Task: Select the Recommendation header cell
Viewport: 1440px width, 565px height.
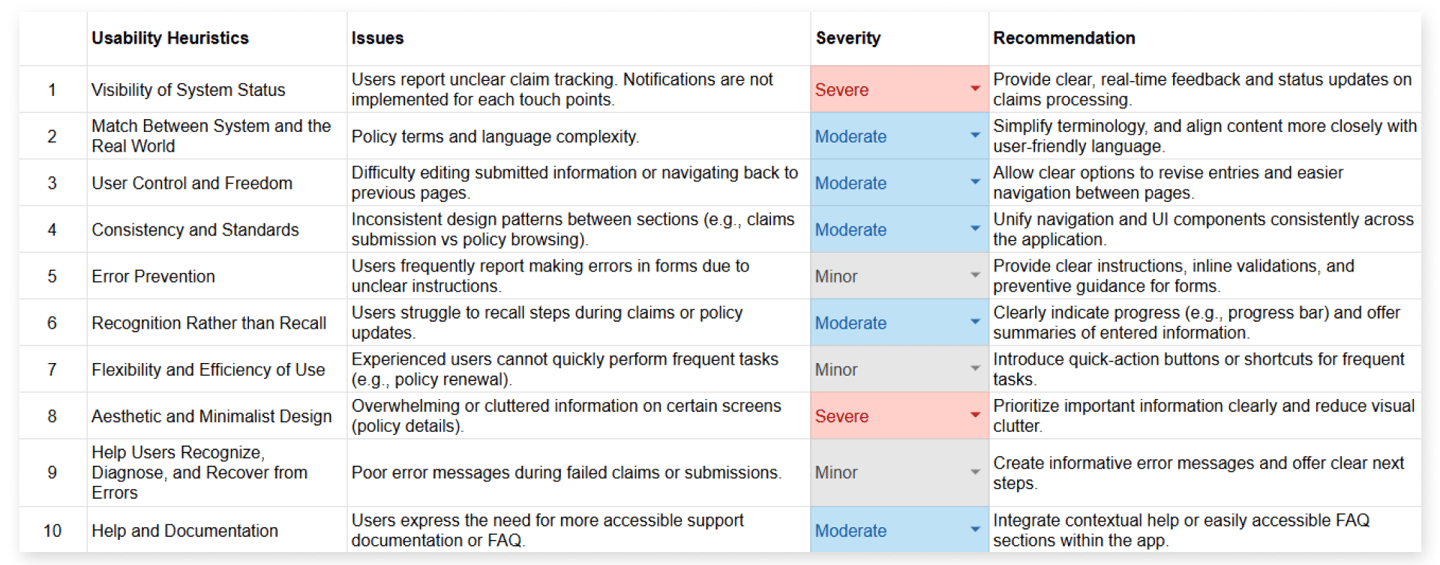Action: coord(1064,38)
